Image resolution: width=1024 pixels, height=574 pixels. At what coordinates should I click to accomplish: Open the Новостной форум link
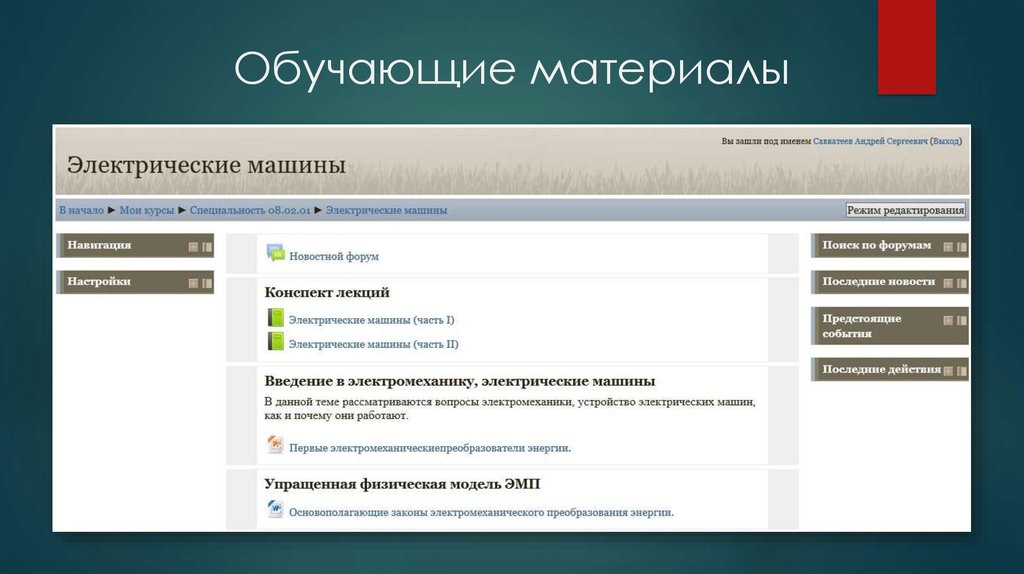click(334, 257)
